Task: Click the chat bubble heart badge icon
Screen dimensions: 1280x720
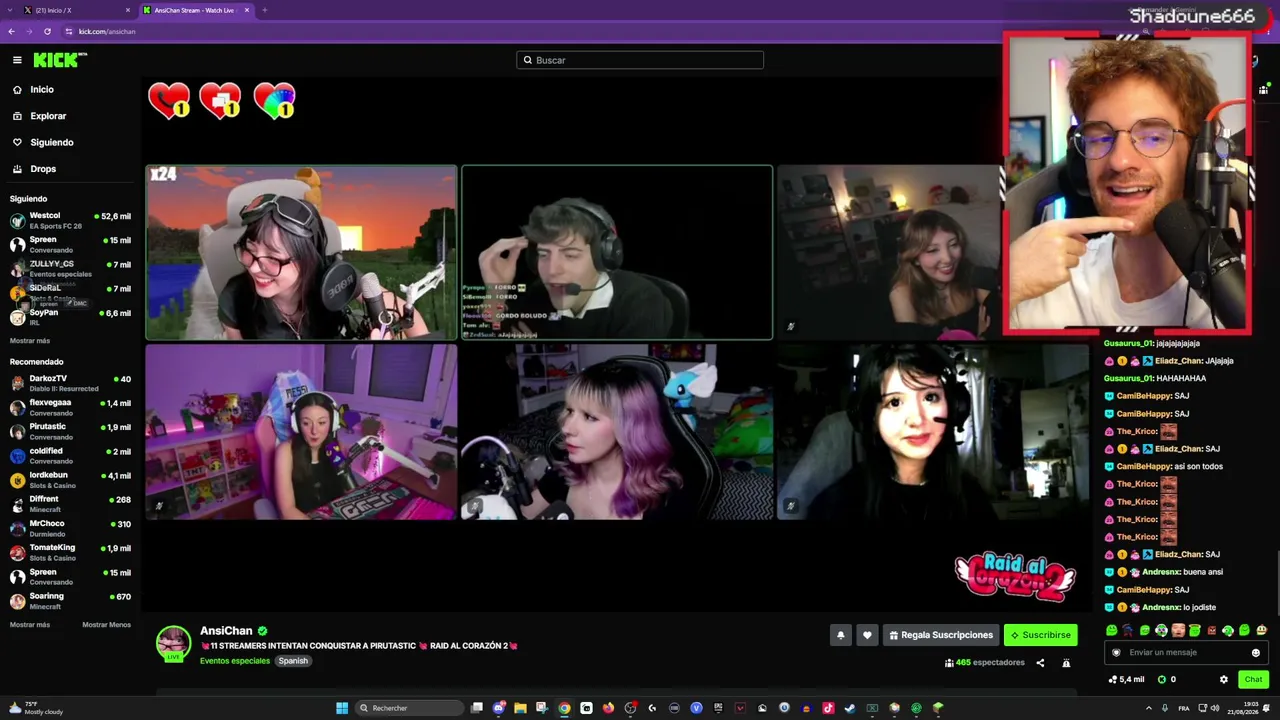Action: 220,101
